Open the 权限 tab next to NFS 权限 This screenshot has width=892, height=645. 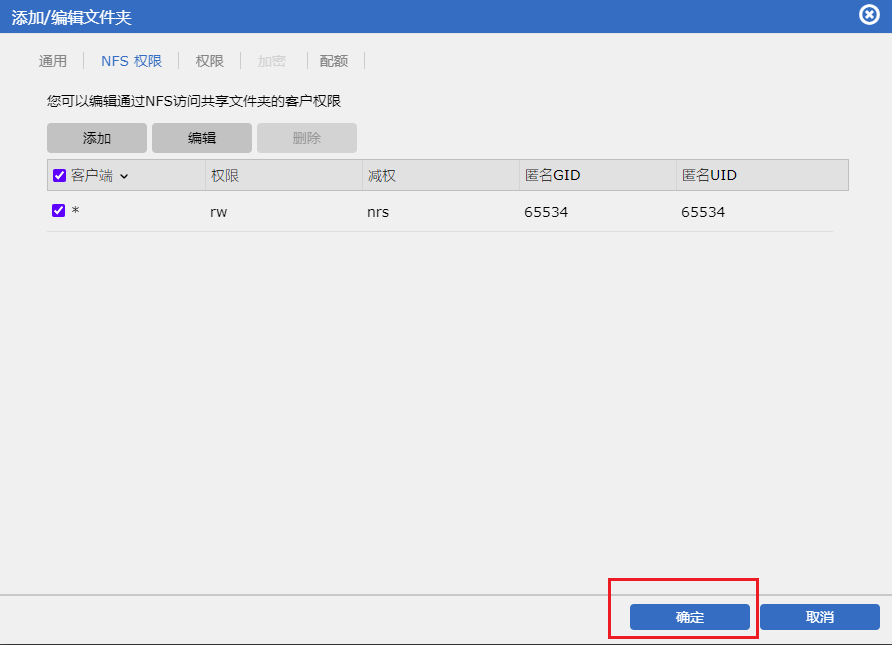[210, 61]
